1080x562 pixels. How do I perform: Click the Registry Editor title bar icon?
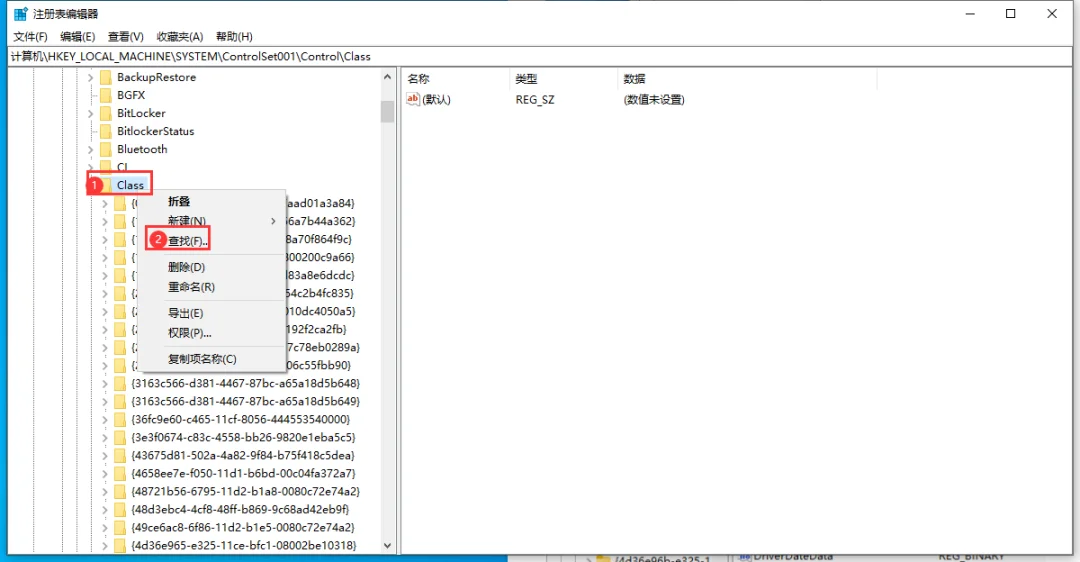(x=21, y=13)
